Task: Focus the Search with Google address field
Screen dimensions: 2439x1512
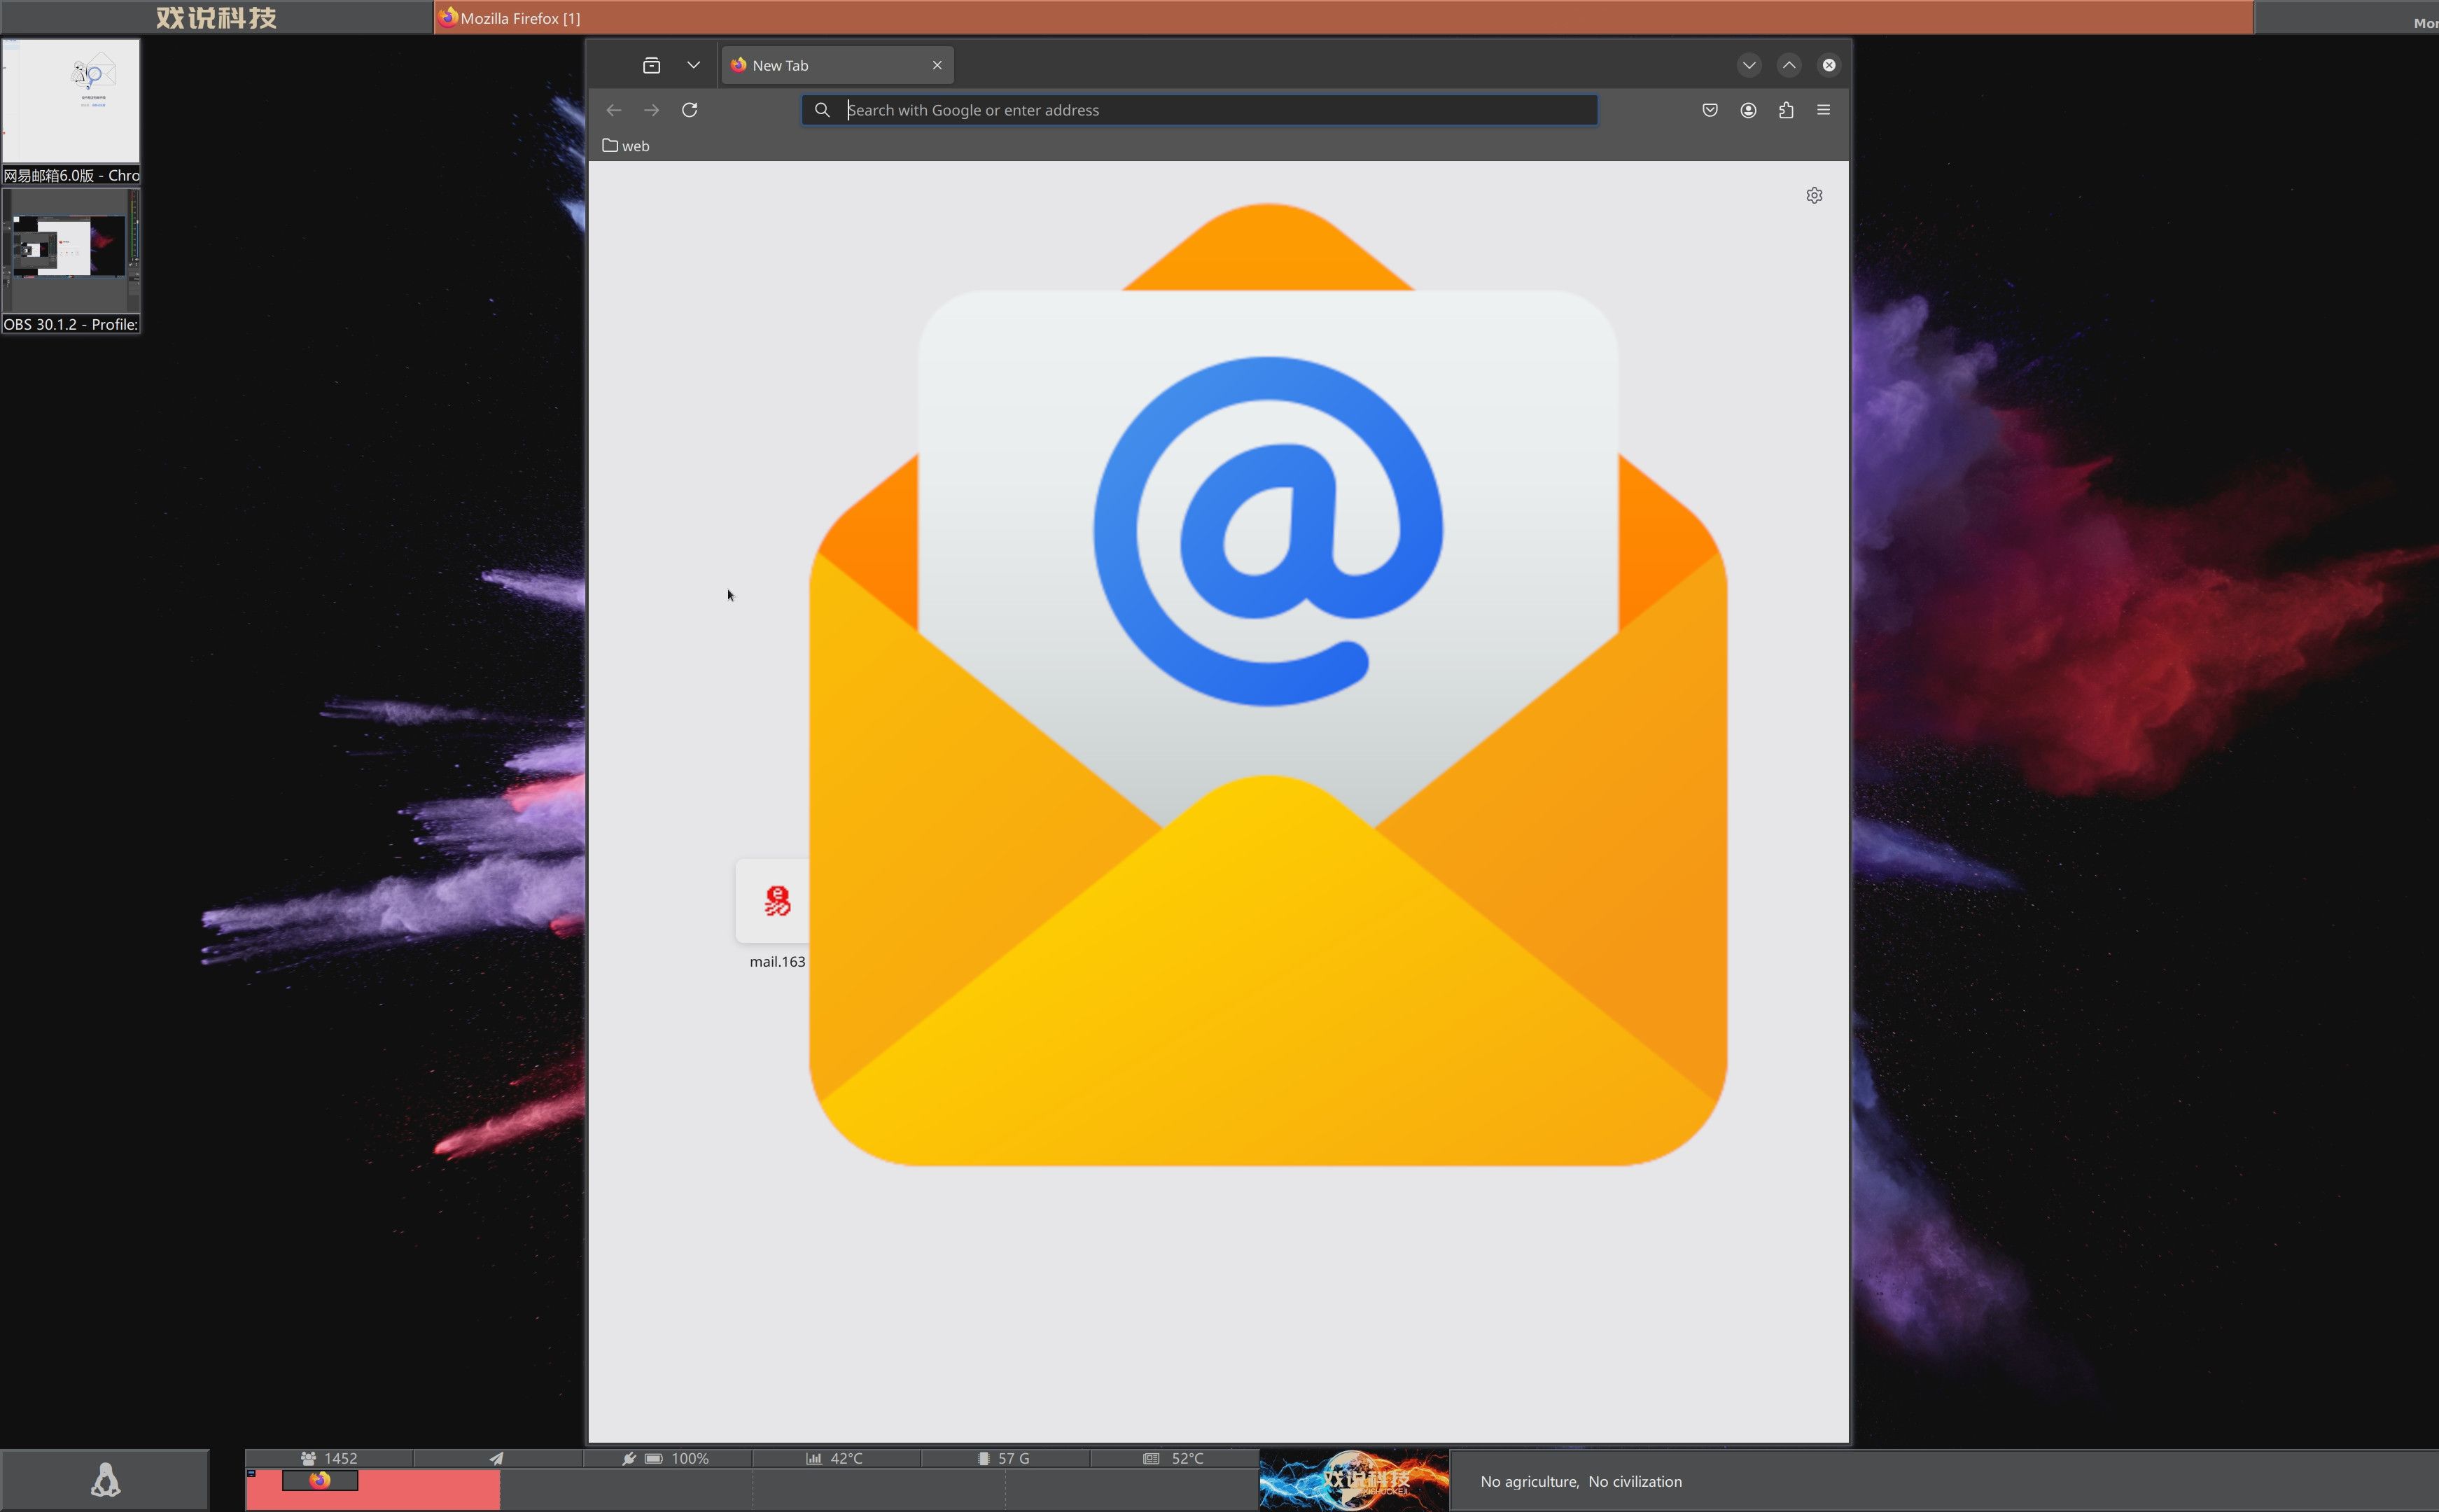Action: [1200, 110]
